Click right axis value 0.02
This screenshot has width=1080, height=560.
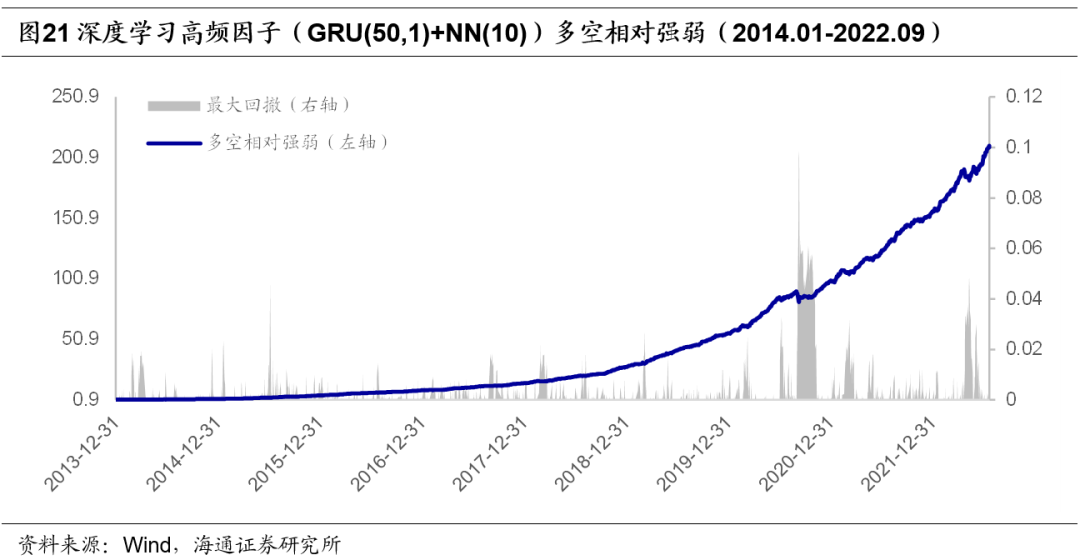[x=1024, y=349]
